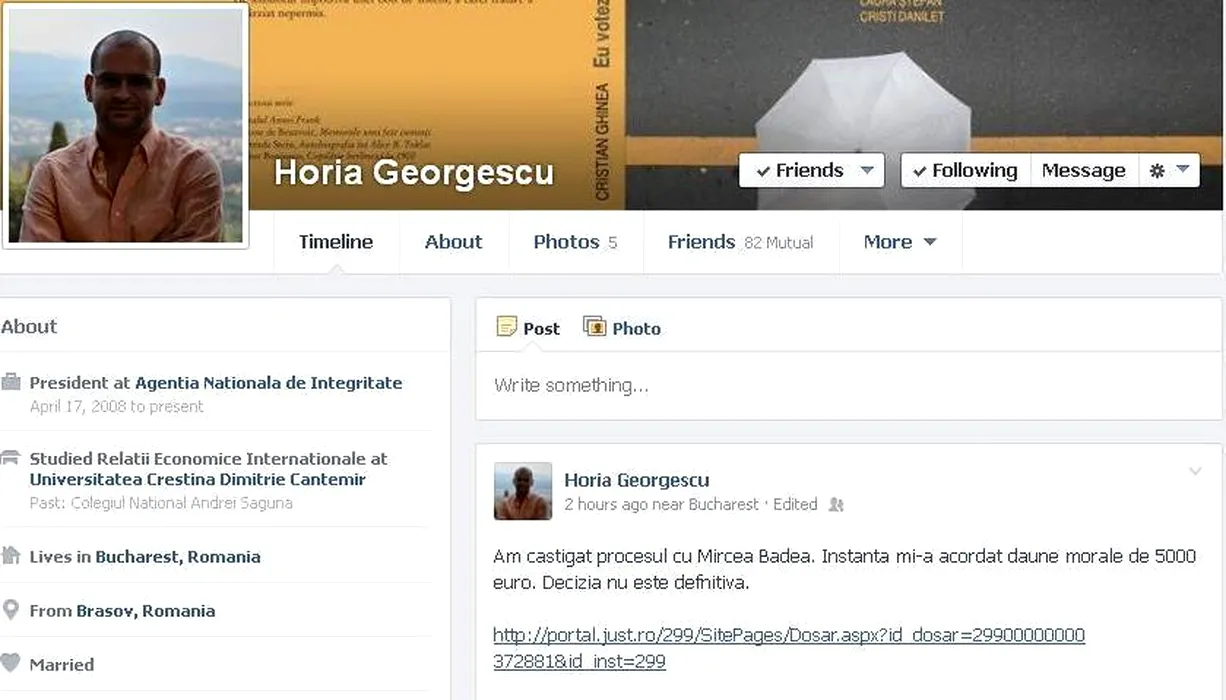Click the location pin icon beside From
This screenshot has width=1226, height=700.
coord(11,610)
